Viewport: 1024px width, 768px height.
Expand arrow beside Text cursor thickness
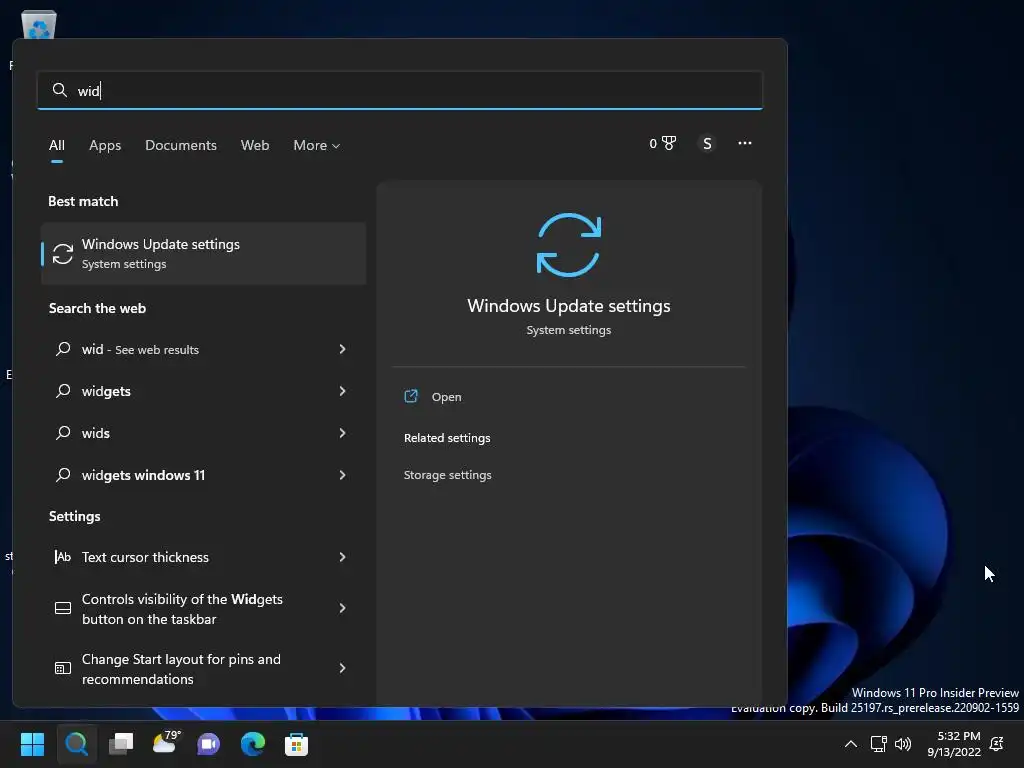click(x=342, y=557)
